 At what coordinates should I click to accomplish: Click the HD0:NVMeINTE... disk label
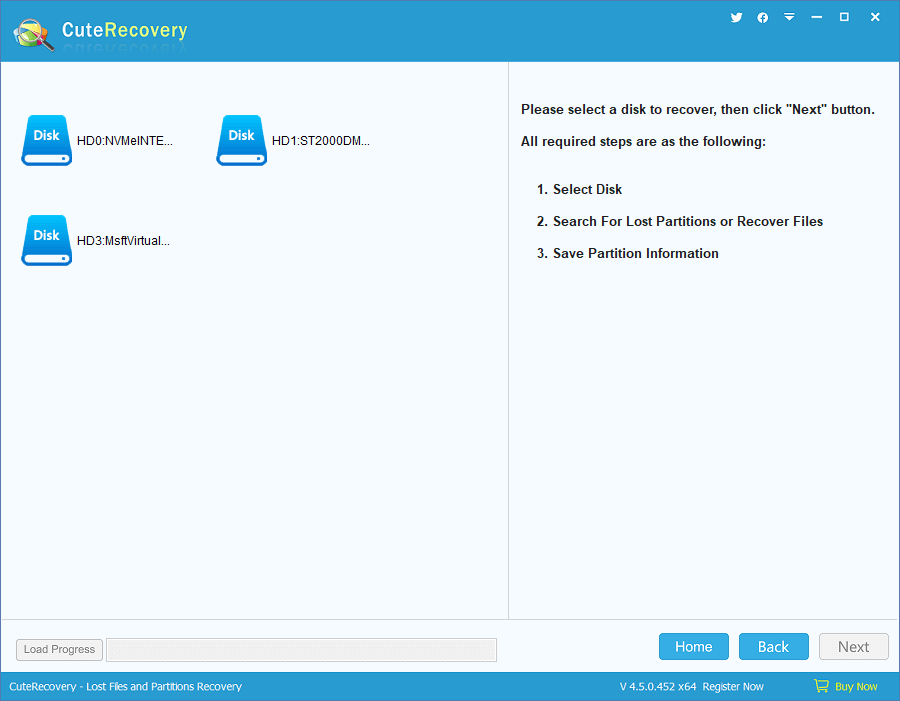tap(125, 141)
